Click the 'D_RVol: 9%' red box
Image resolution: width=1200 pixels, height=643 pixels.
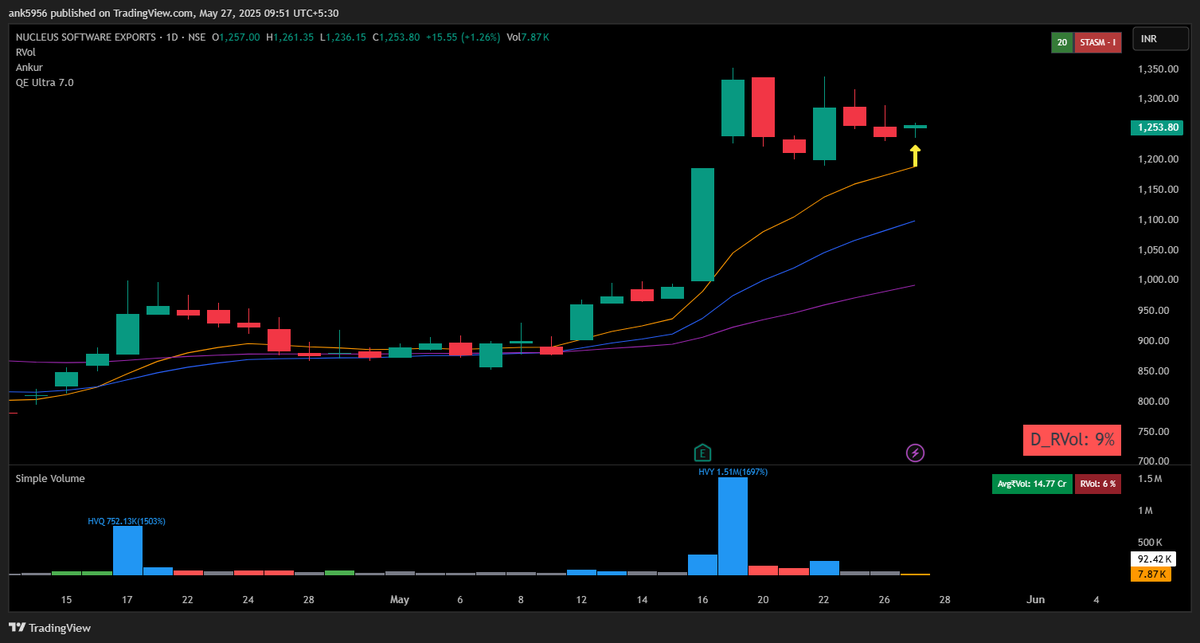tap(1073, 438)
